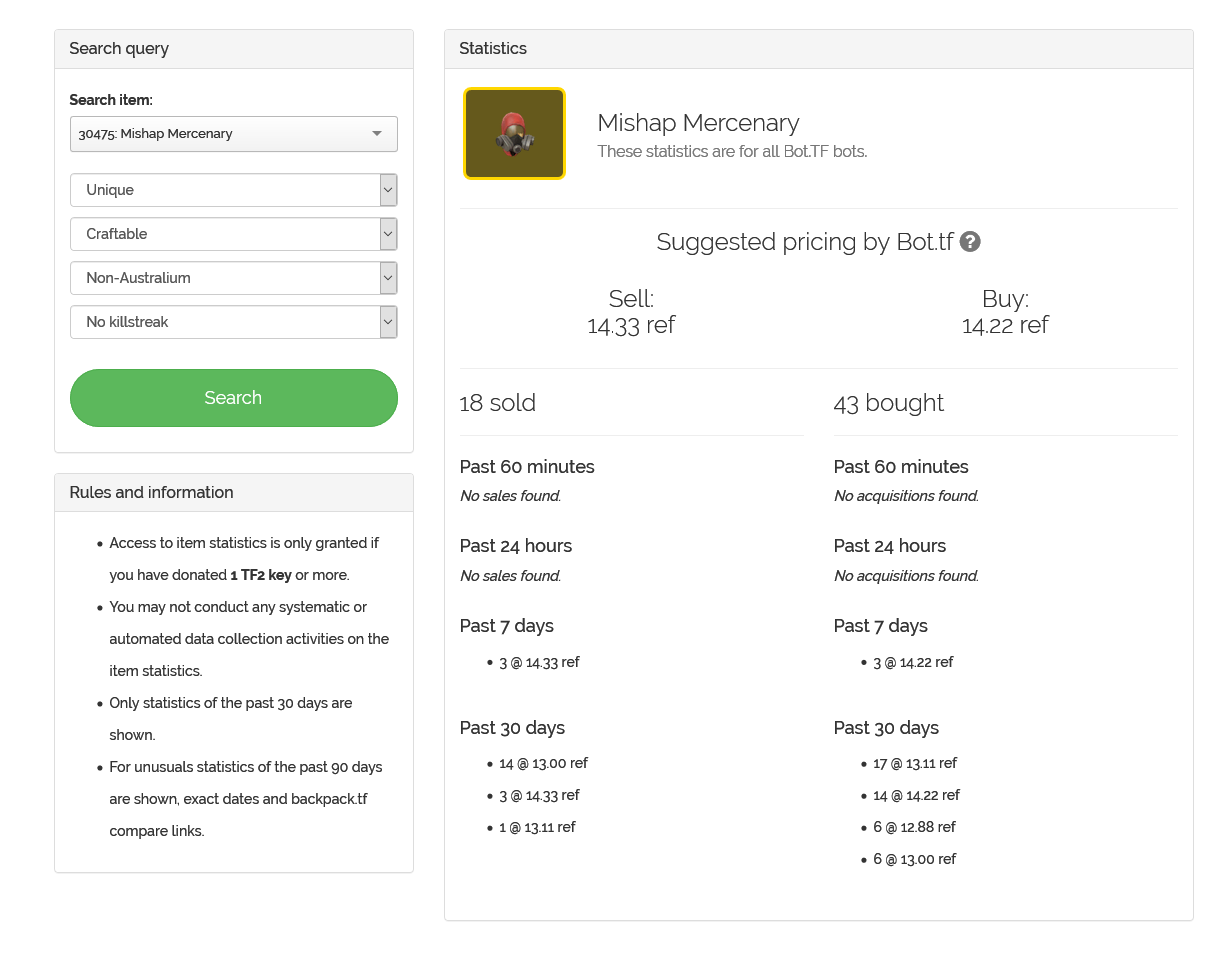Expand the Non-Australium dropdown
Screen dimensions: 1216x963
[x=233, y=278]
